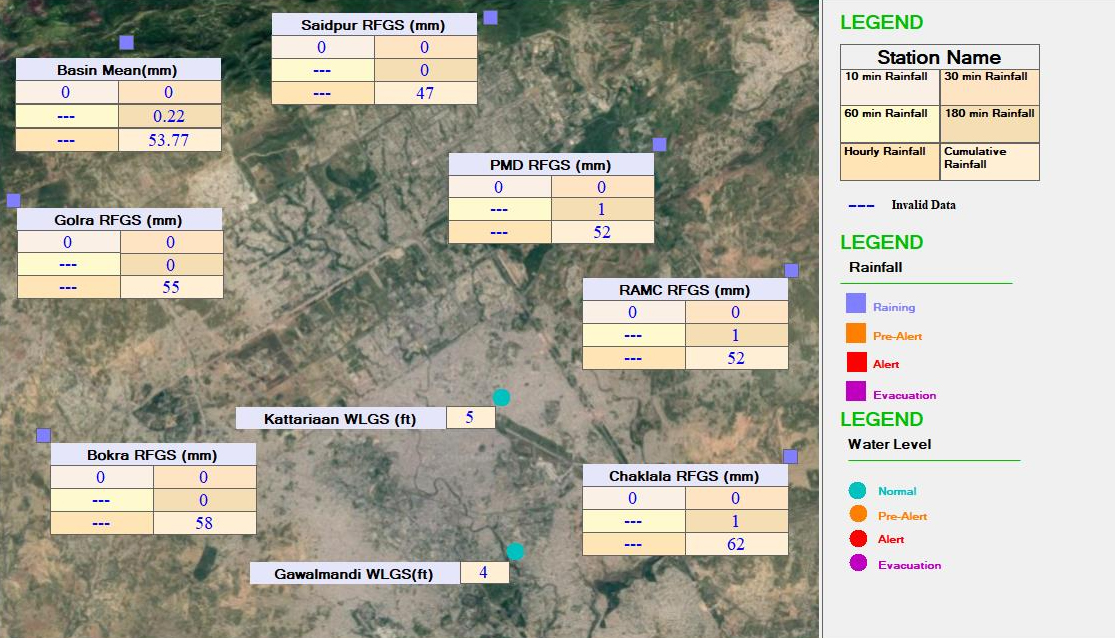Select the Normal water level legend circle
Viewport: 1115px width, 638px height.
click(857, 490)
